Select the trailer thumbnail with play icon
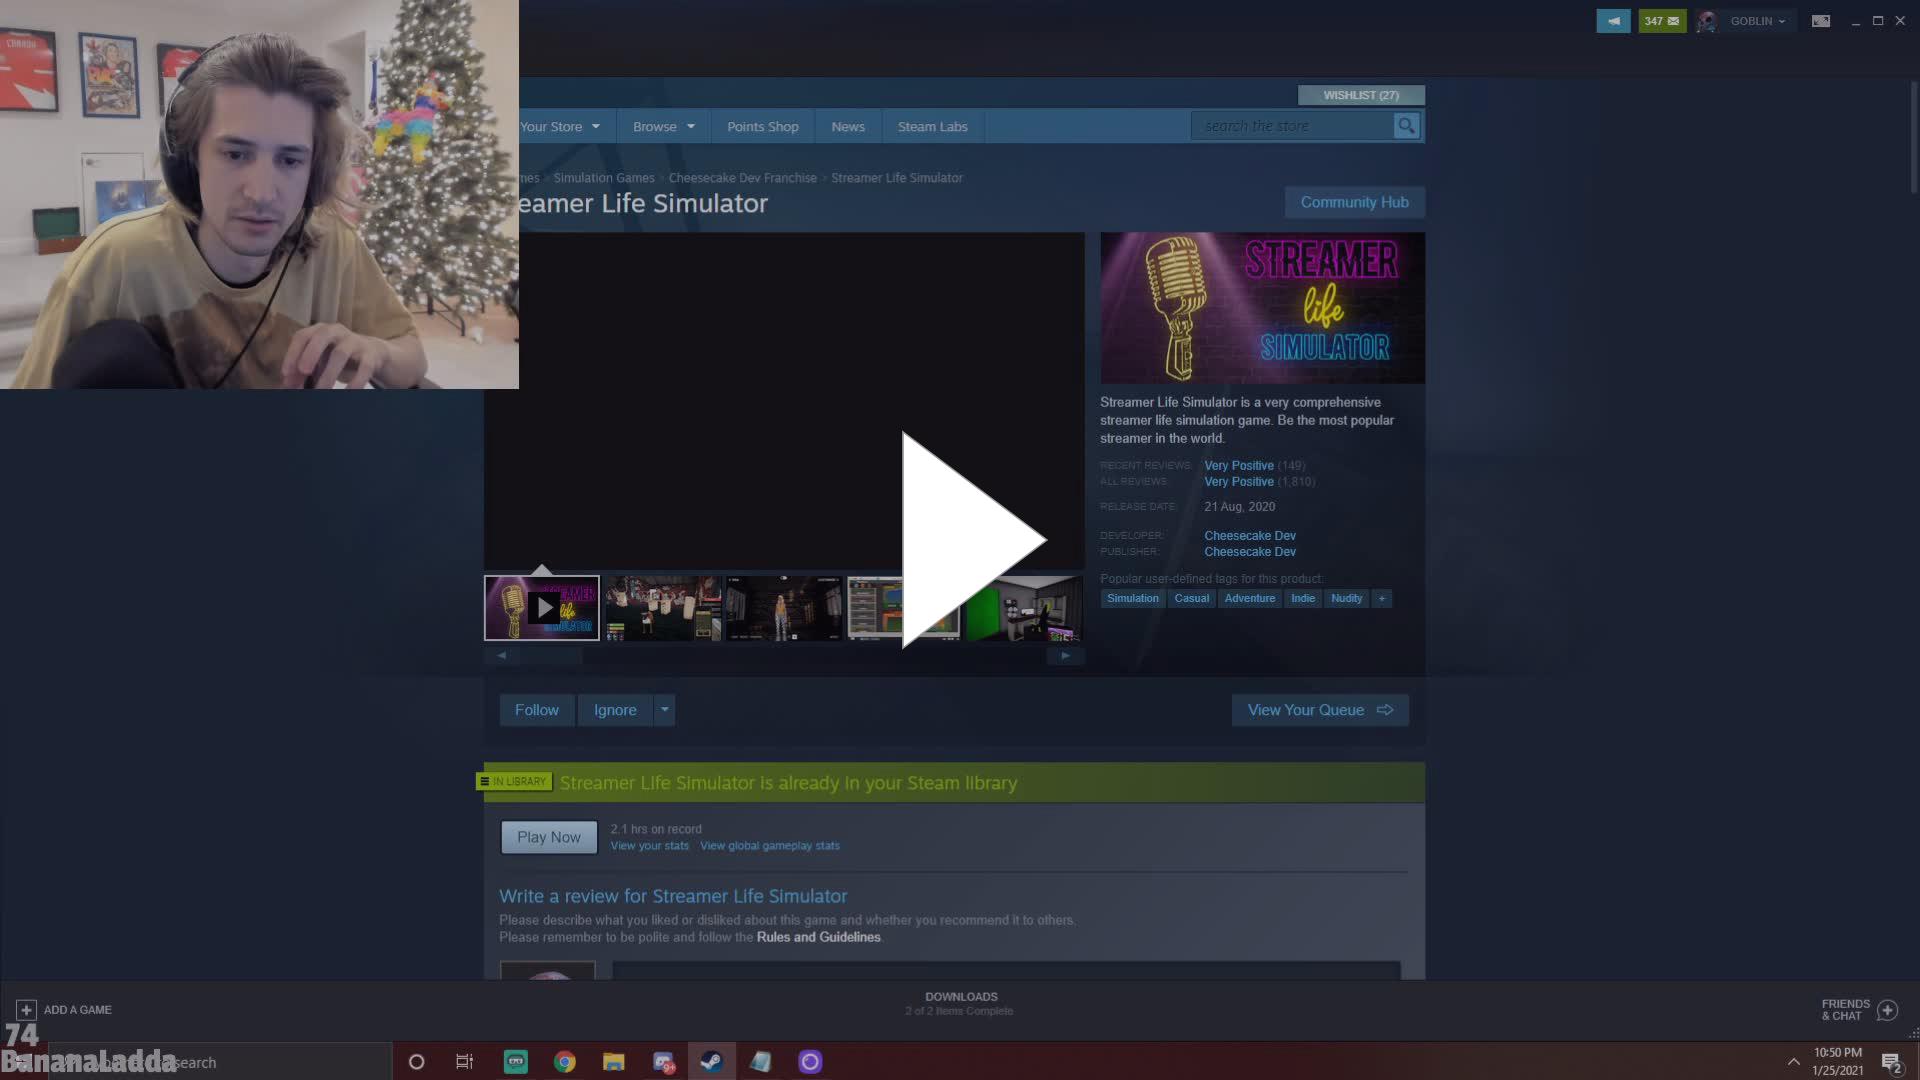This screenshot has width=1920, height=1080. pyautogui.click(x=542, y=608)
